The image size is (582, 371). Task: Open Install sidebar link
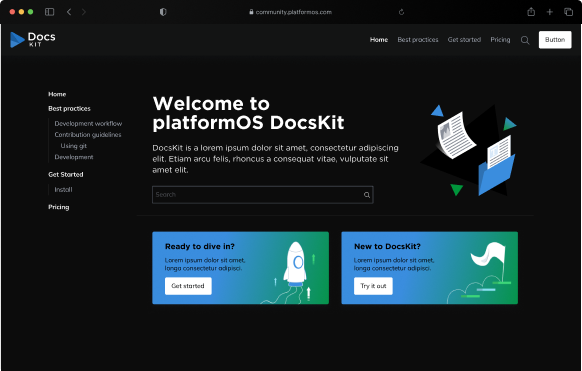tap(63, 190)
